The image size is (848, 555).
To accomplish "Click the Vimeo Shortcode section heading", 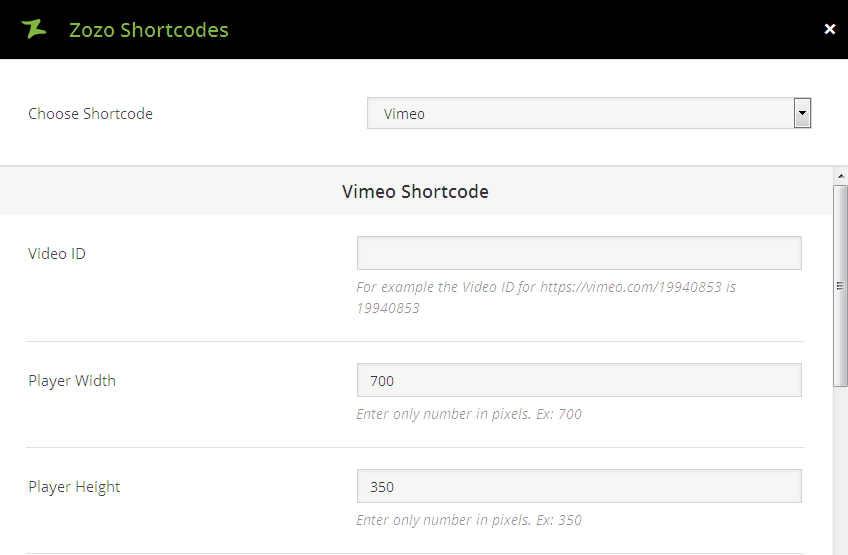I will point(415,191).
